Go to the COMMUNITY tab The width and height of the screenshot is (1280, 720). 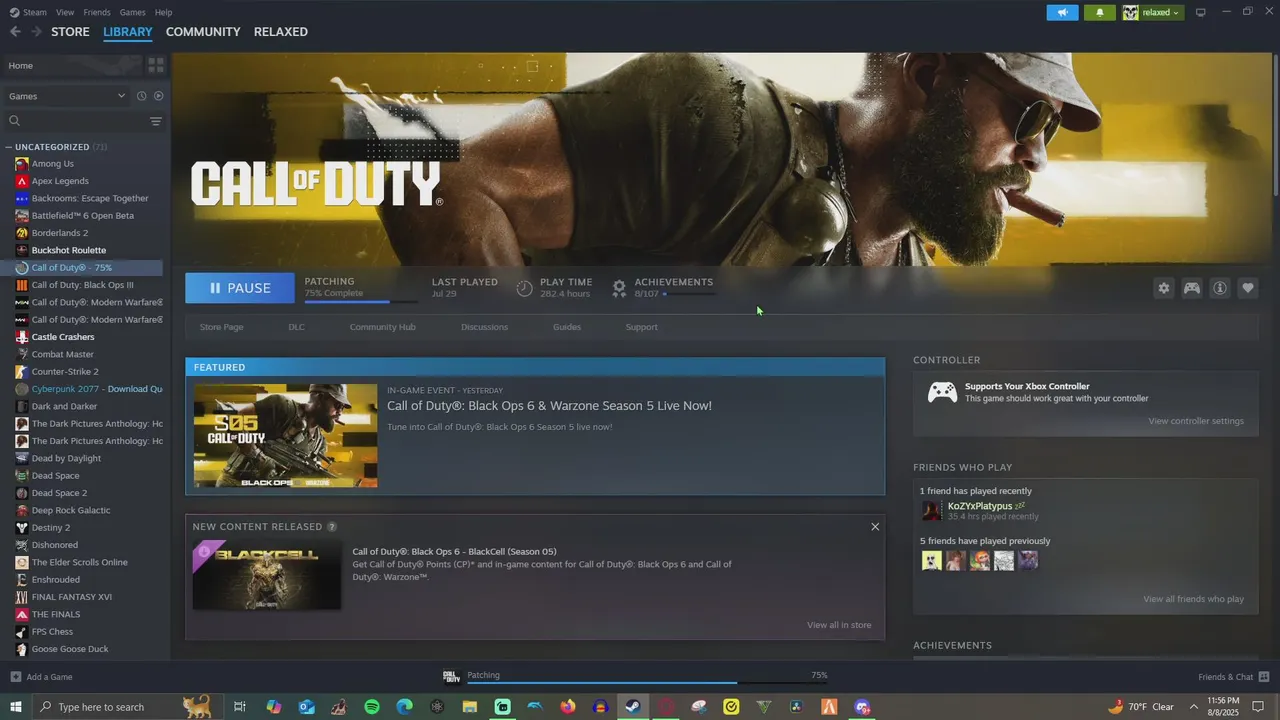[x=203, y=32]
